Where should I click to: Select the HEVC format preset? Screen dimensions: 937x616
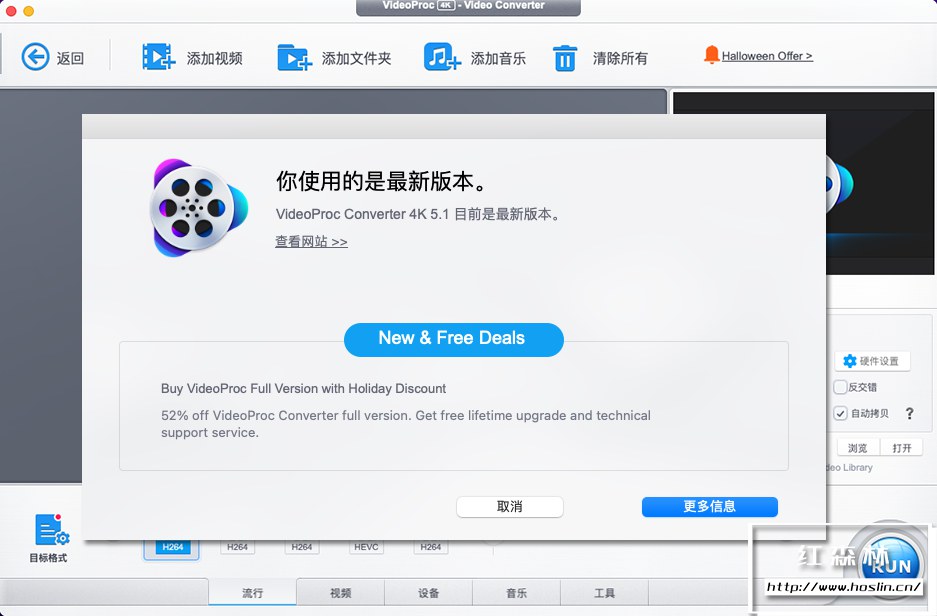tap(366, 547)
